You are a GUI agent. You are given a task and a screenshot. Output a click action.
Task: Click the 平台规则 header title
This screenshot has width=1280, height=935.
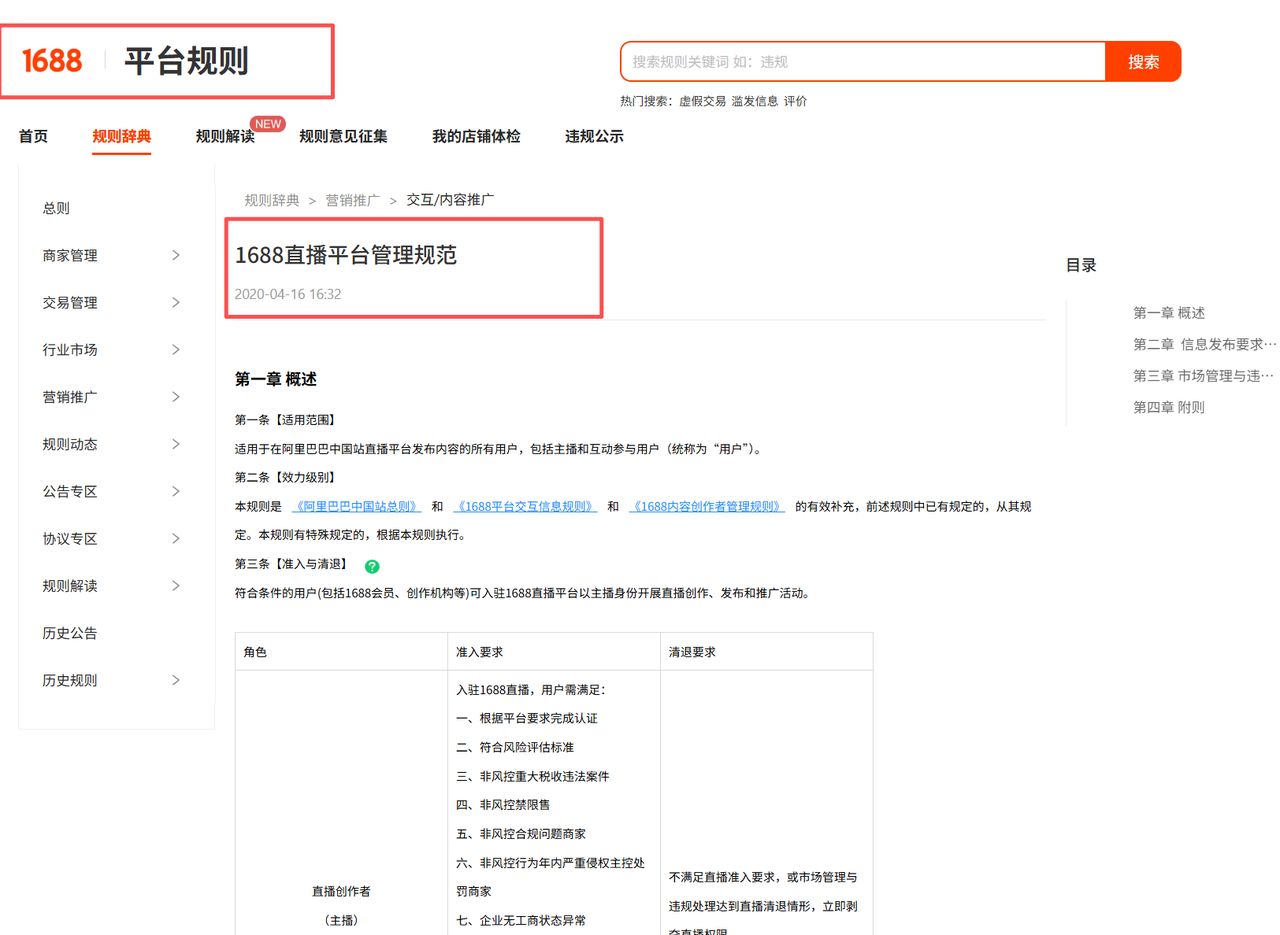point(186,61)
